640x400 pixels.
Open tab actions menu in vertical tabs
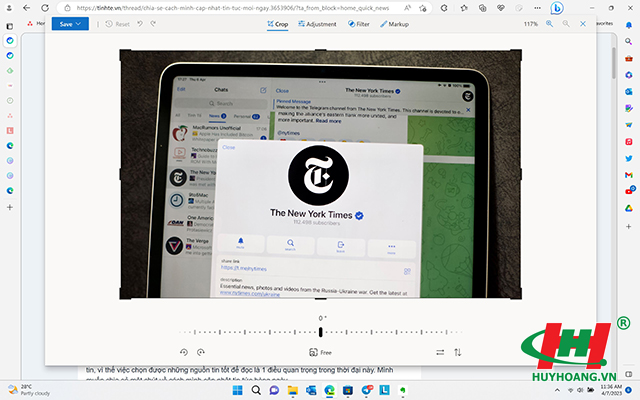pos(10,26)
